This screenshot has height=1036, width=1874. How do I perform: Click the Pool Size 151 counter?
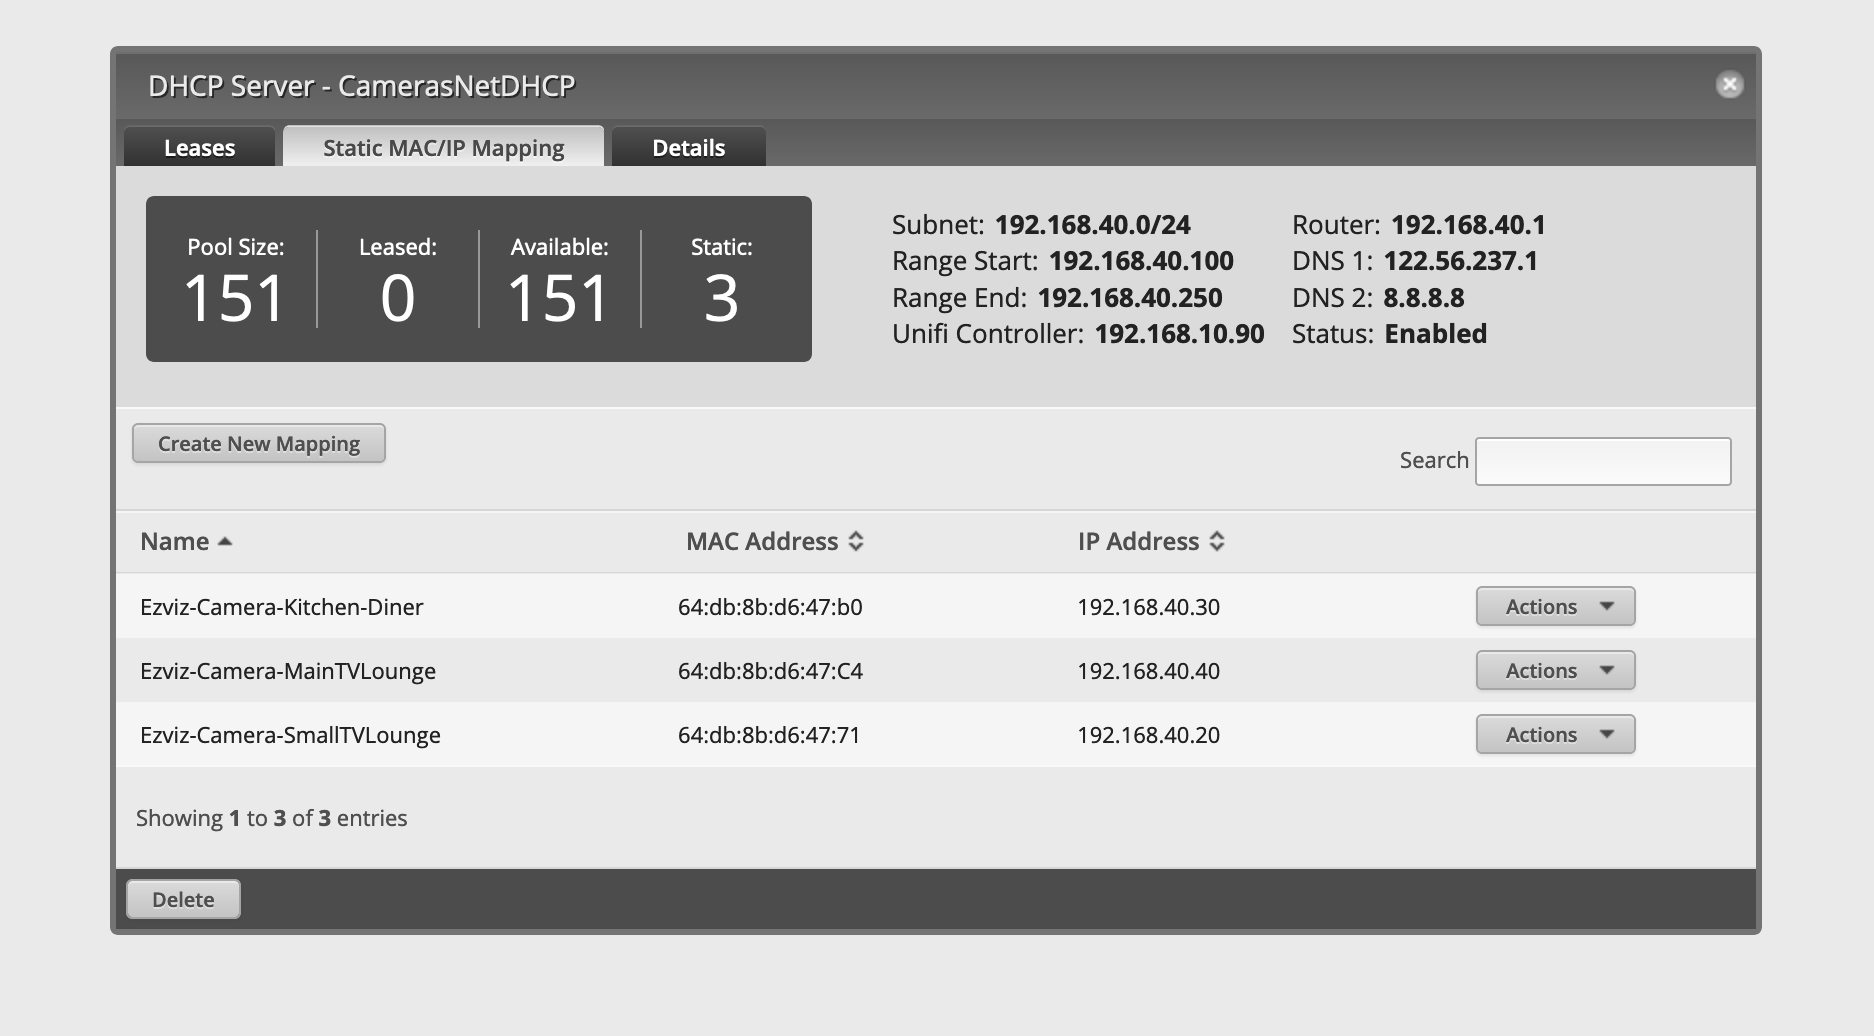[235, 280]
